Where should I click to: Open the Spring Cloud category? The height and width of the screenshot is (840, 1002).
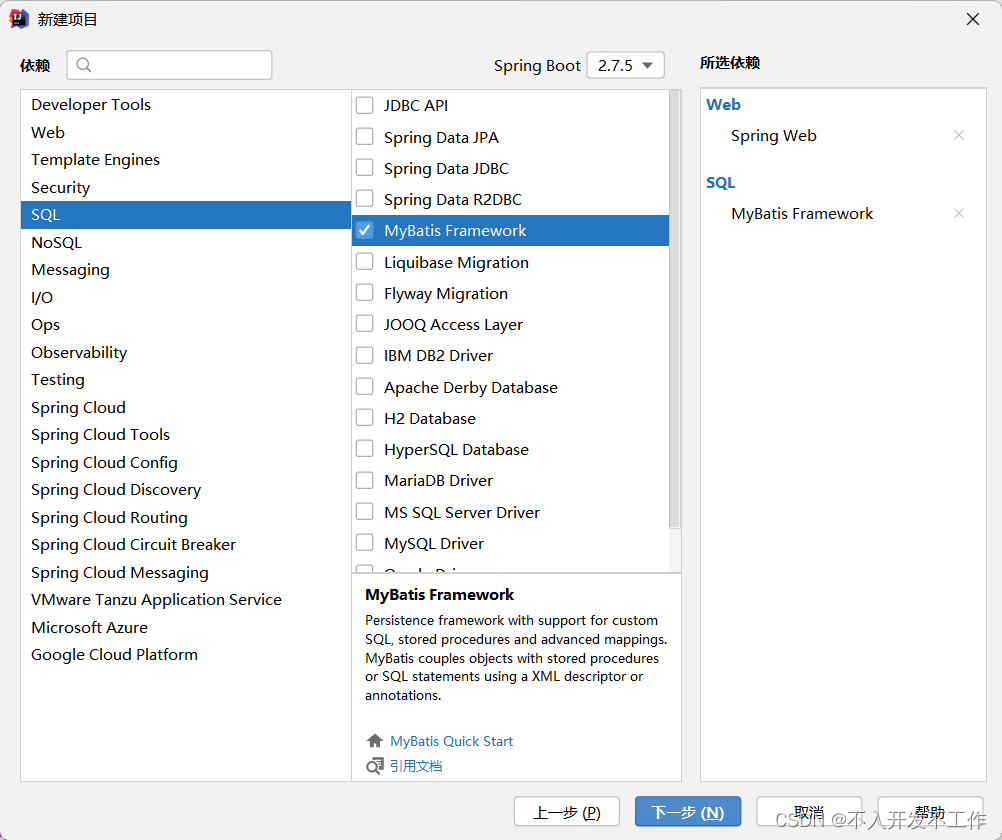pyautogui.click(x=185, y=407)
